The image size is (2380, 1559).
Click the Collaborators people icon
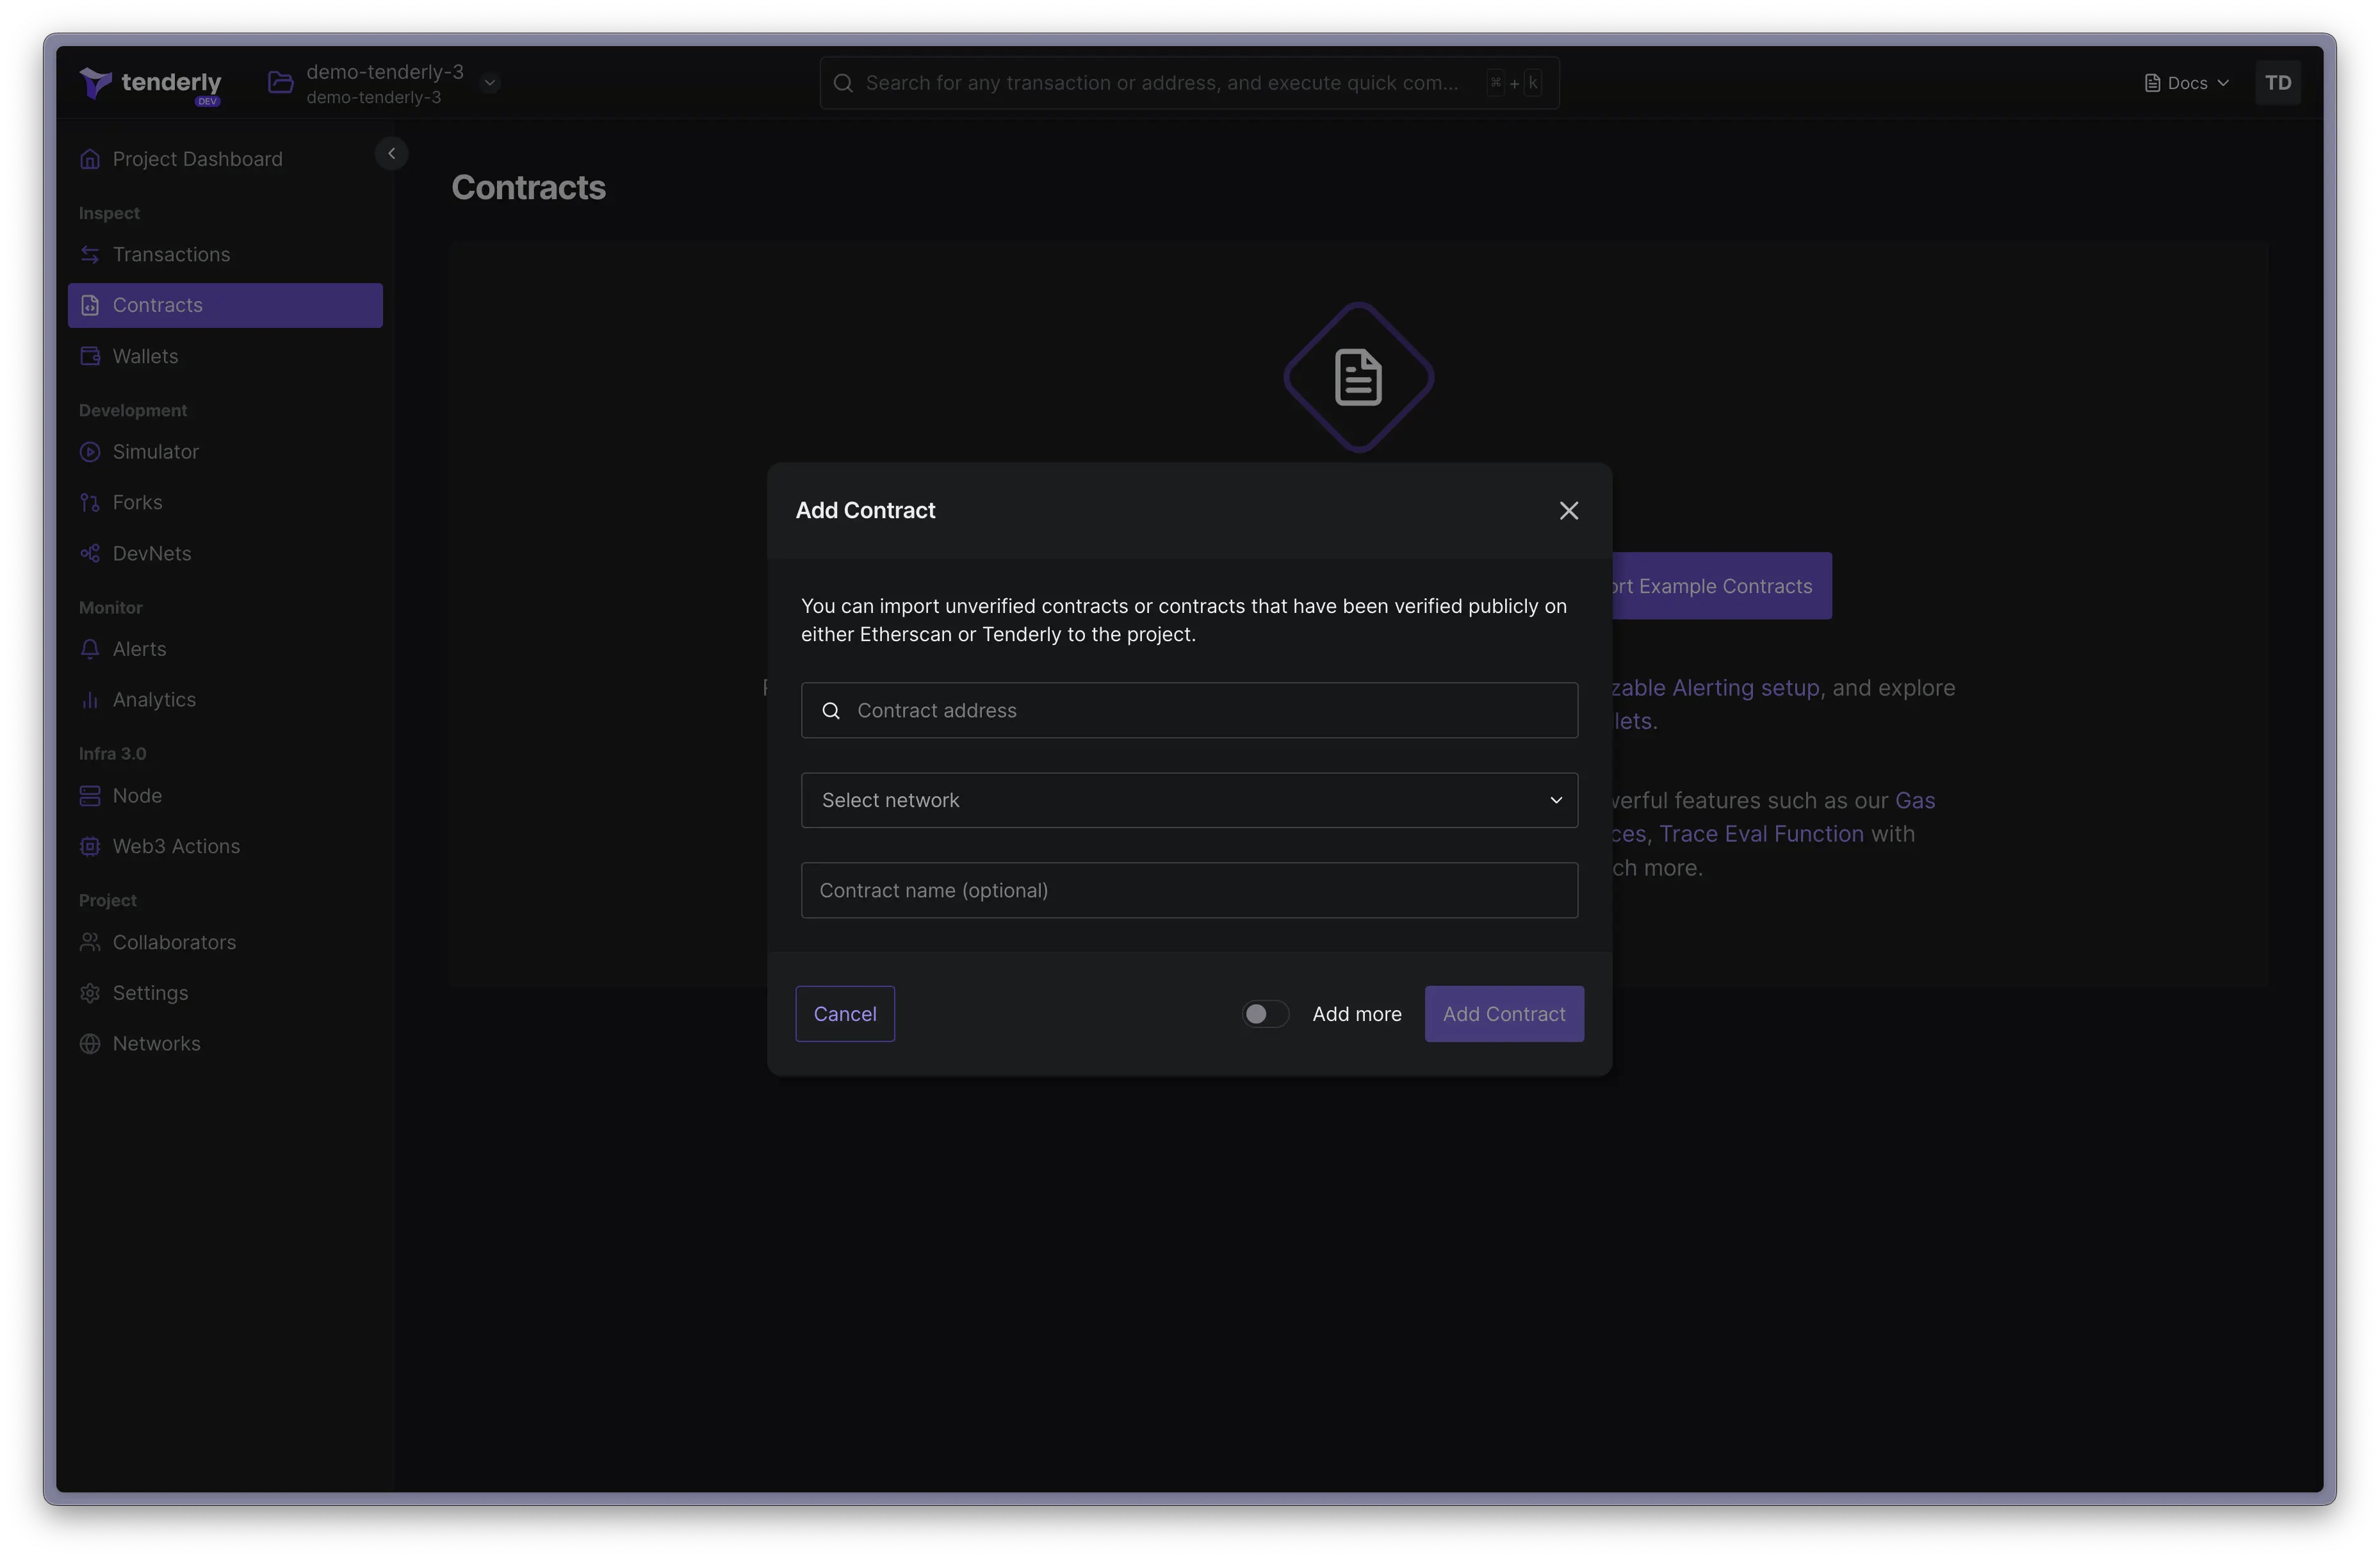coord(90,941)
